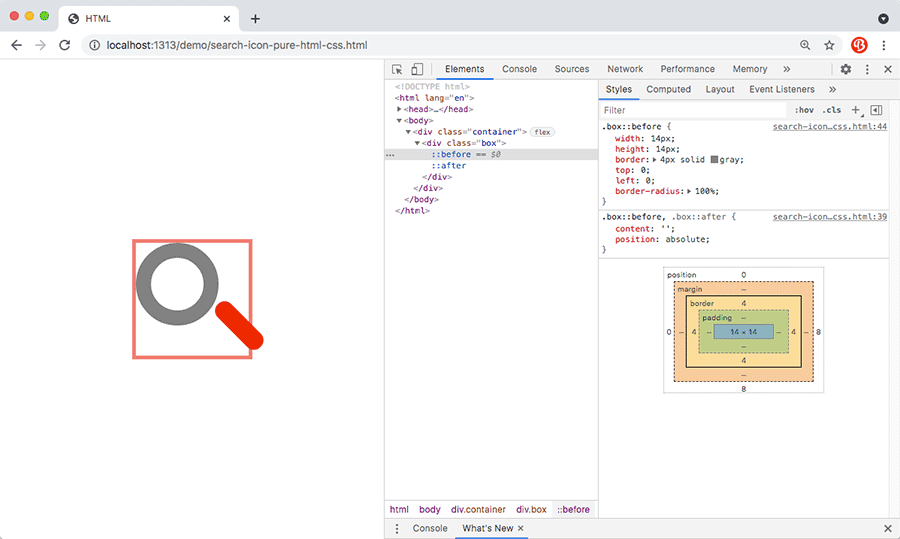Open the Memory tab
900x539 pixels.
point(750,69)
